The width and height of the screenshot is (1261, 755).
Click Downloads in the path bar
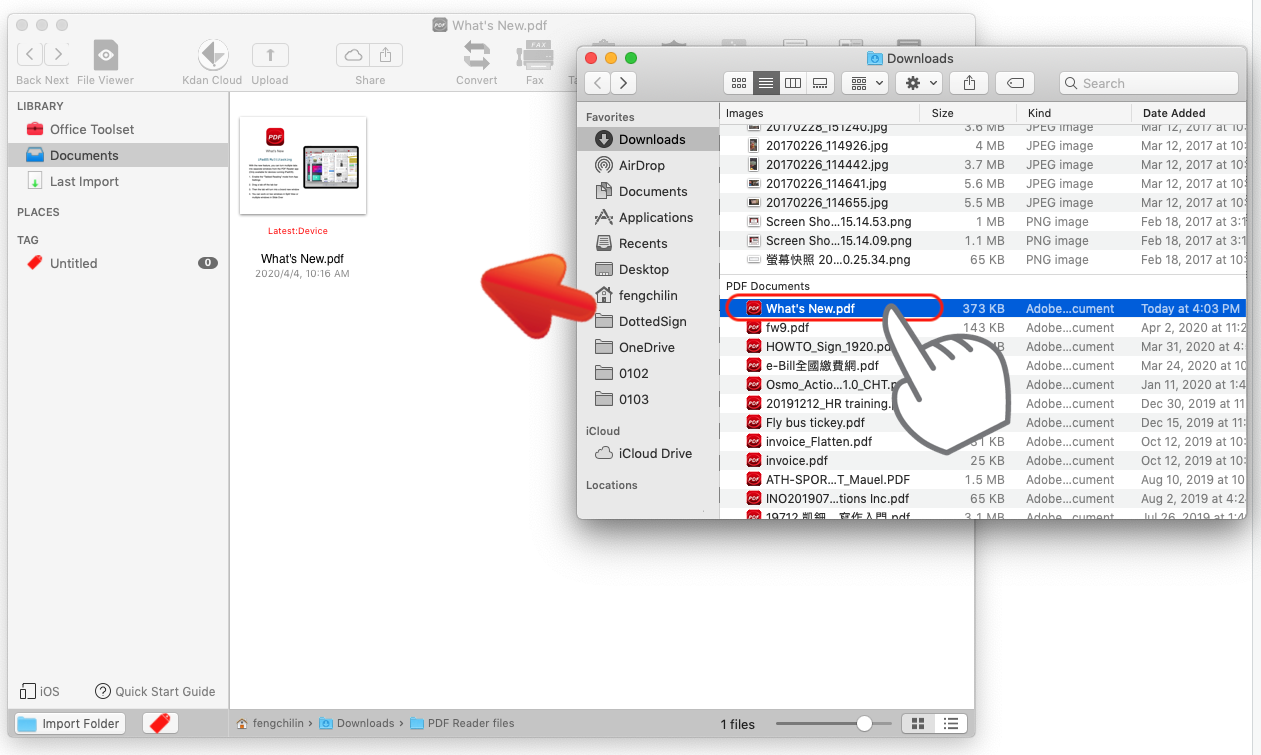click(364, 723)
